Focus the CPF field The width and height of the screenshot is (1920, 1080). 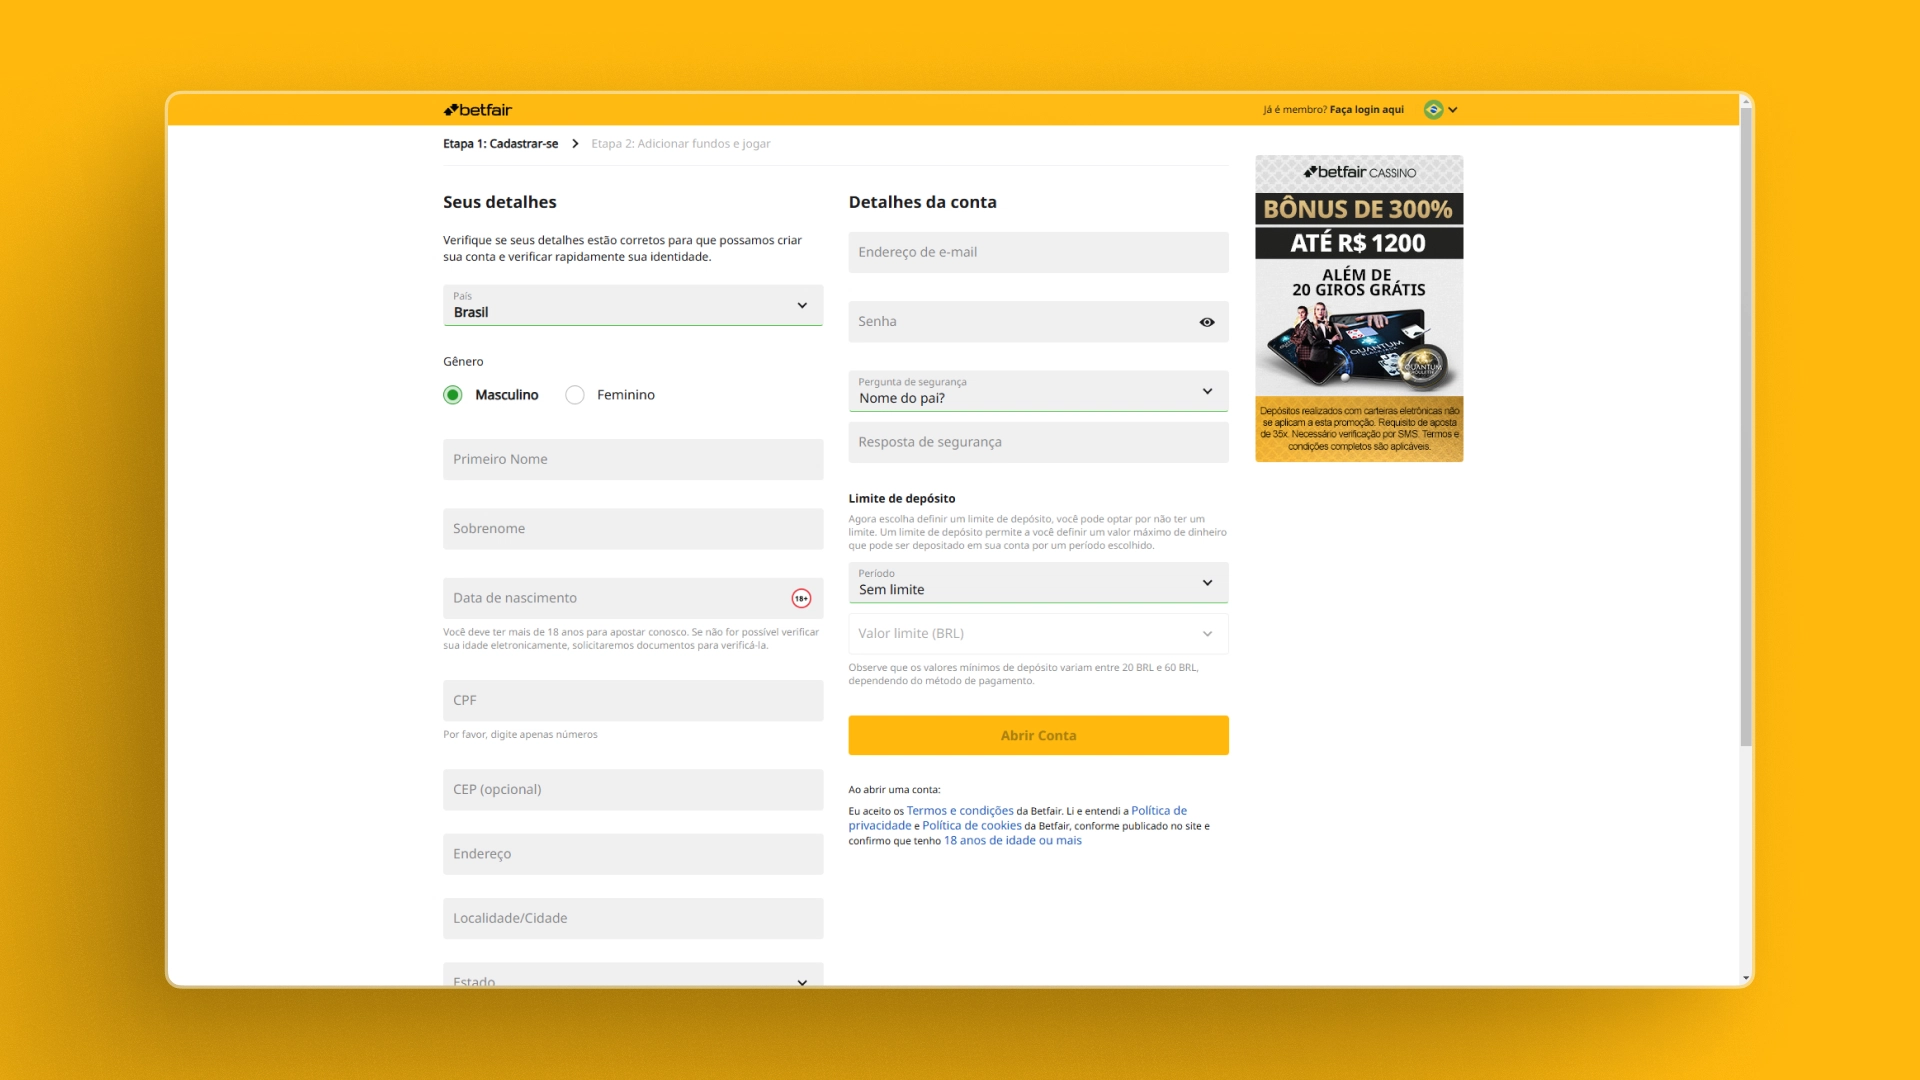coord(633,701)
